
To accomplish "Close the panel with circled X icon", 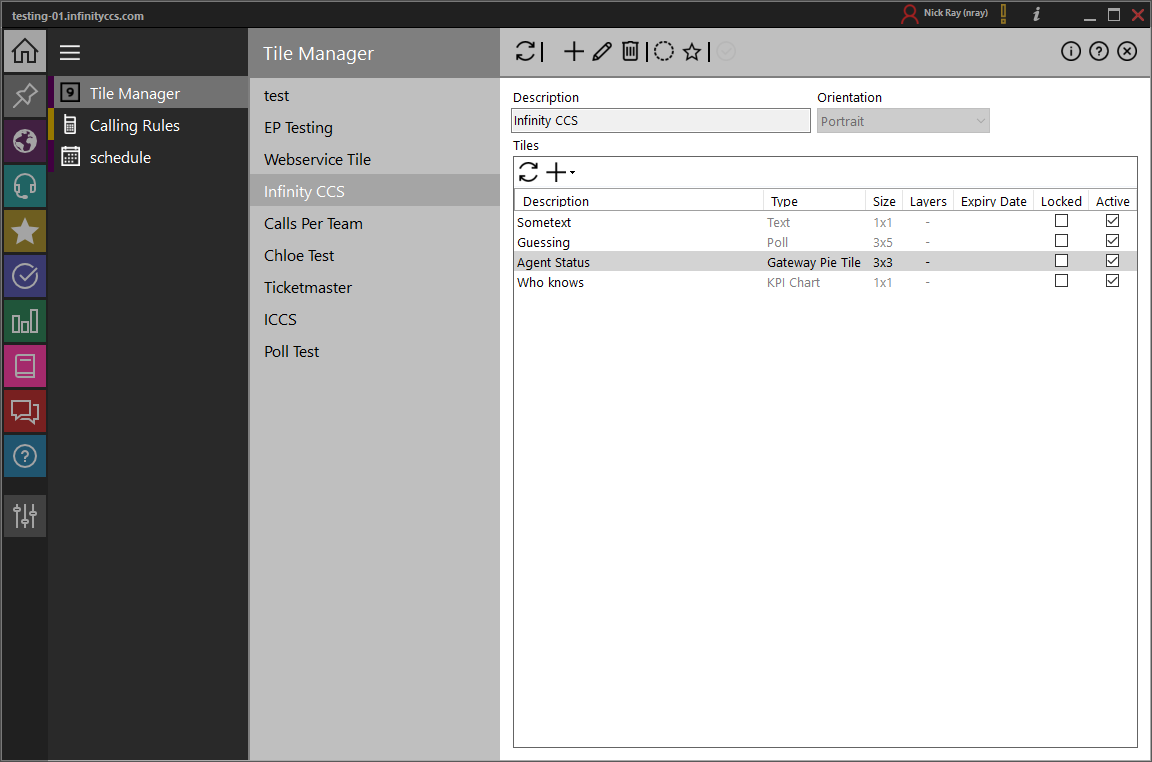I will pos(1127,51).
